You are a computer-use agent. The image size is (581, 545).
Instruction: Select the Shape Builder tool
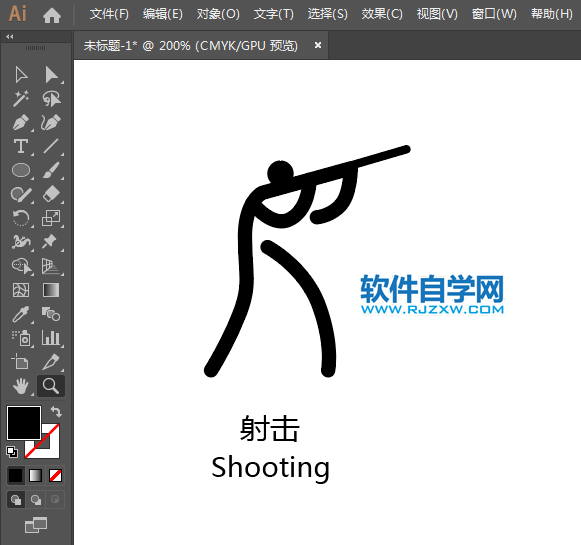[x=22, y=266]
